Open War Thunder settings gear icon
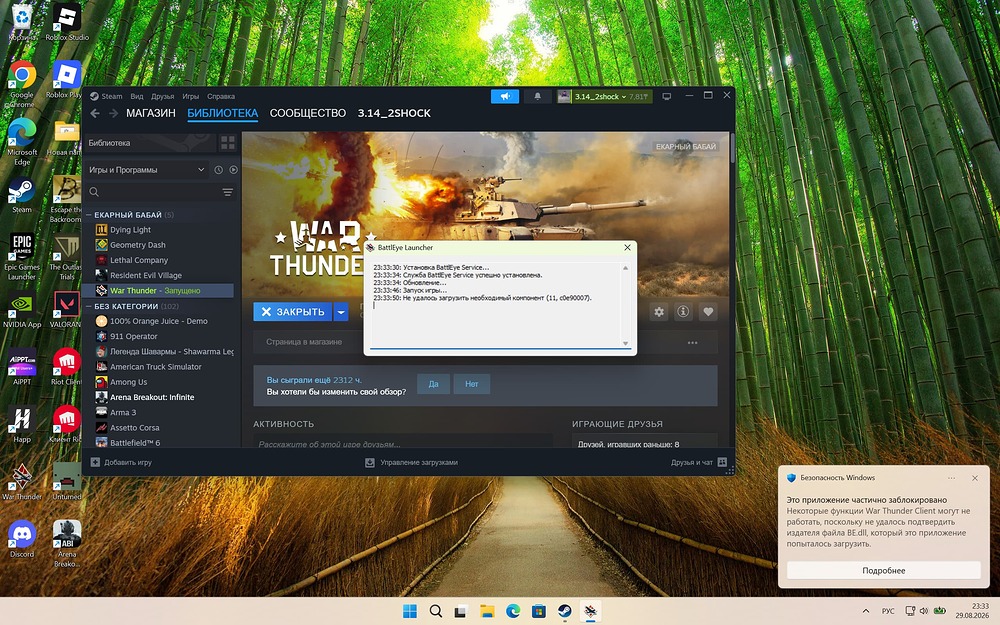Screen dimensions: 1000x625 tap(659, 312)
